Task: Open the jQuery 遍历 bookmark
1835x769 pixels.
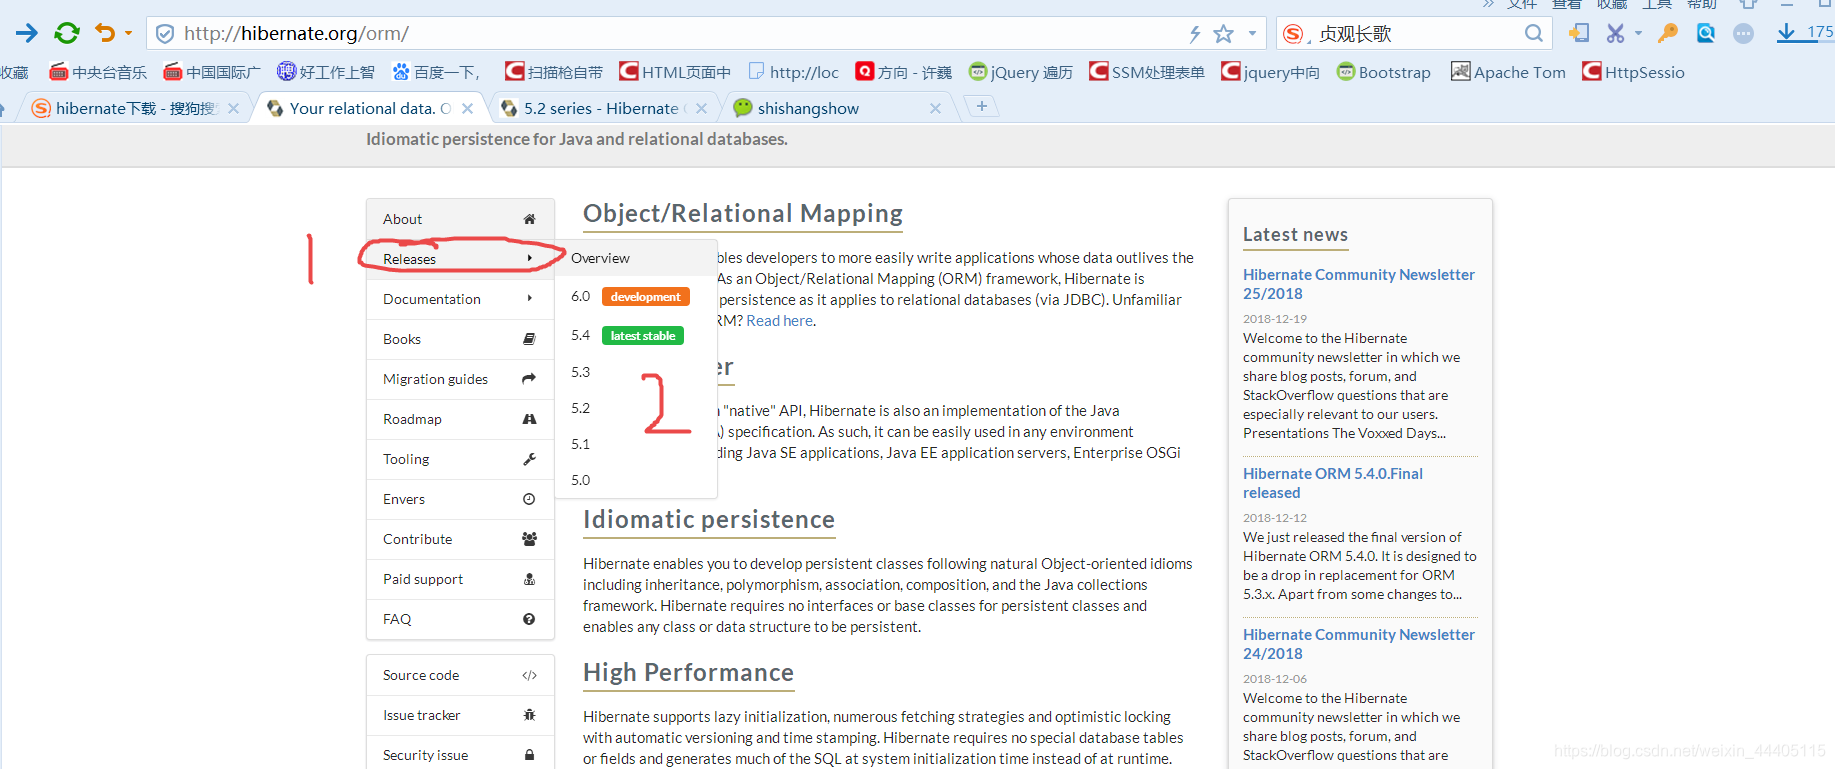Action: pyautogui.click(x=1020, y=72)
